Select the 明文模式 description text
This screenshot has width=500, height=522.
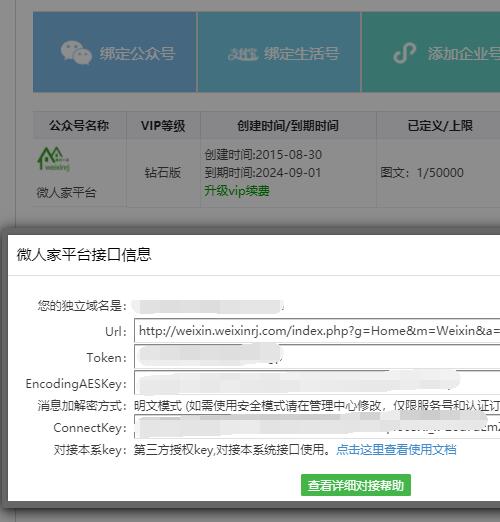click(x=317, y=406)
